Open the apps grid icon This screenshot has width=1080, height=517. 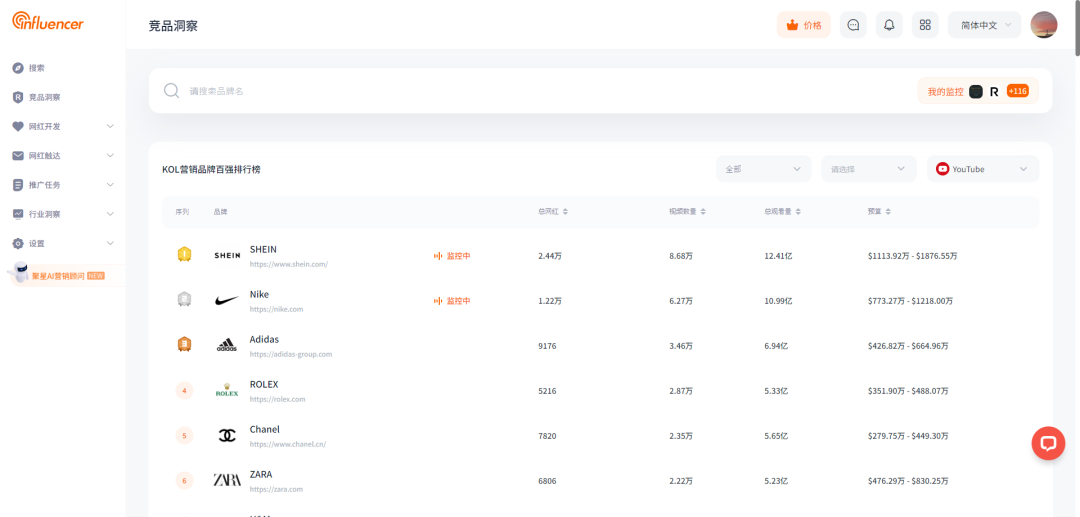[x=925, y=25]
